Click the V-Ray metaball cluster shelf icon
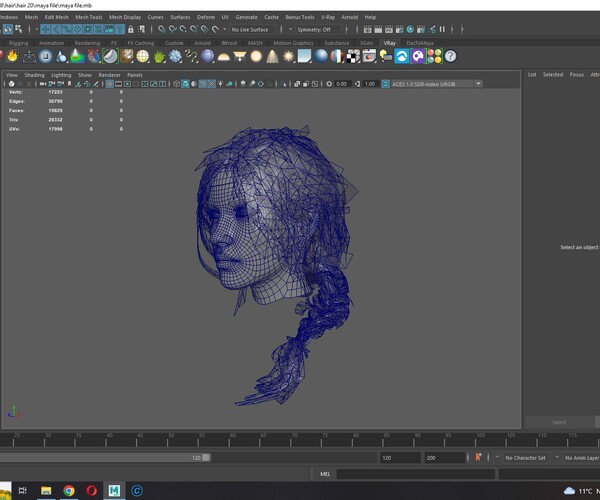The image size is (600, 500). coord(175,56)
